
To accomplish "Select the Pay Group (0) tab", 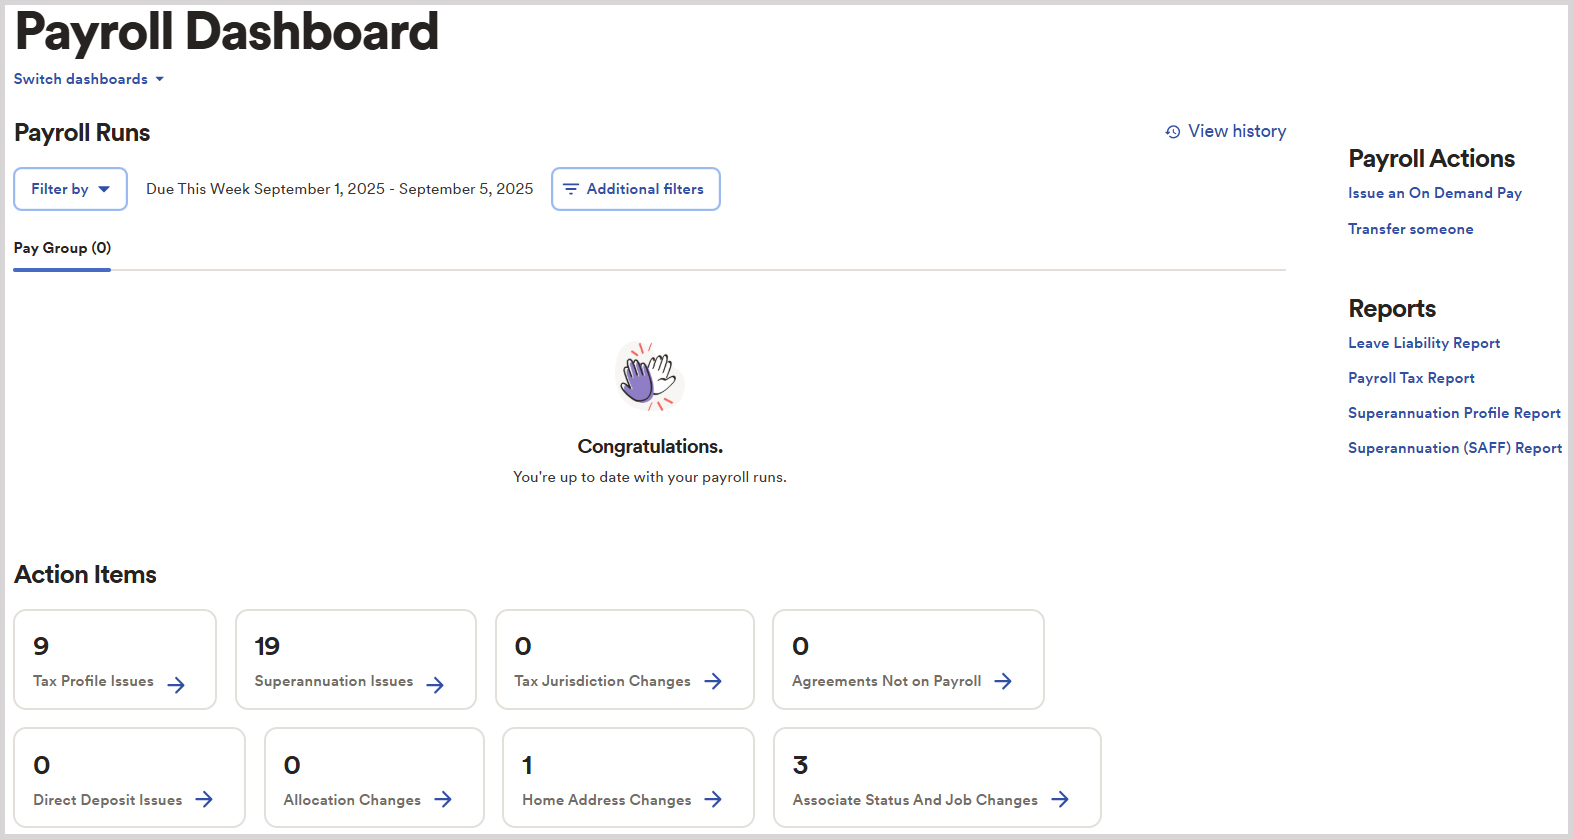I will pos(62,248).
